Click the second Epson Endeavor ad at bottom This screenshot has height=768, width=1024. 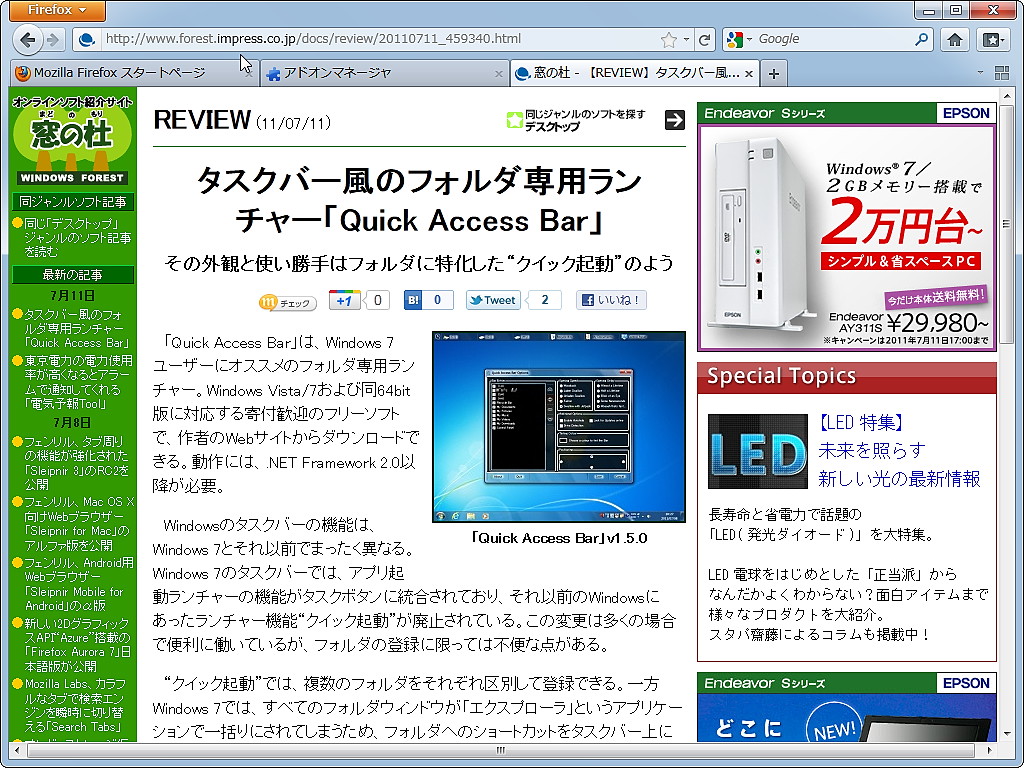[x=847, y=707]
